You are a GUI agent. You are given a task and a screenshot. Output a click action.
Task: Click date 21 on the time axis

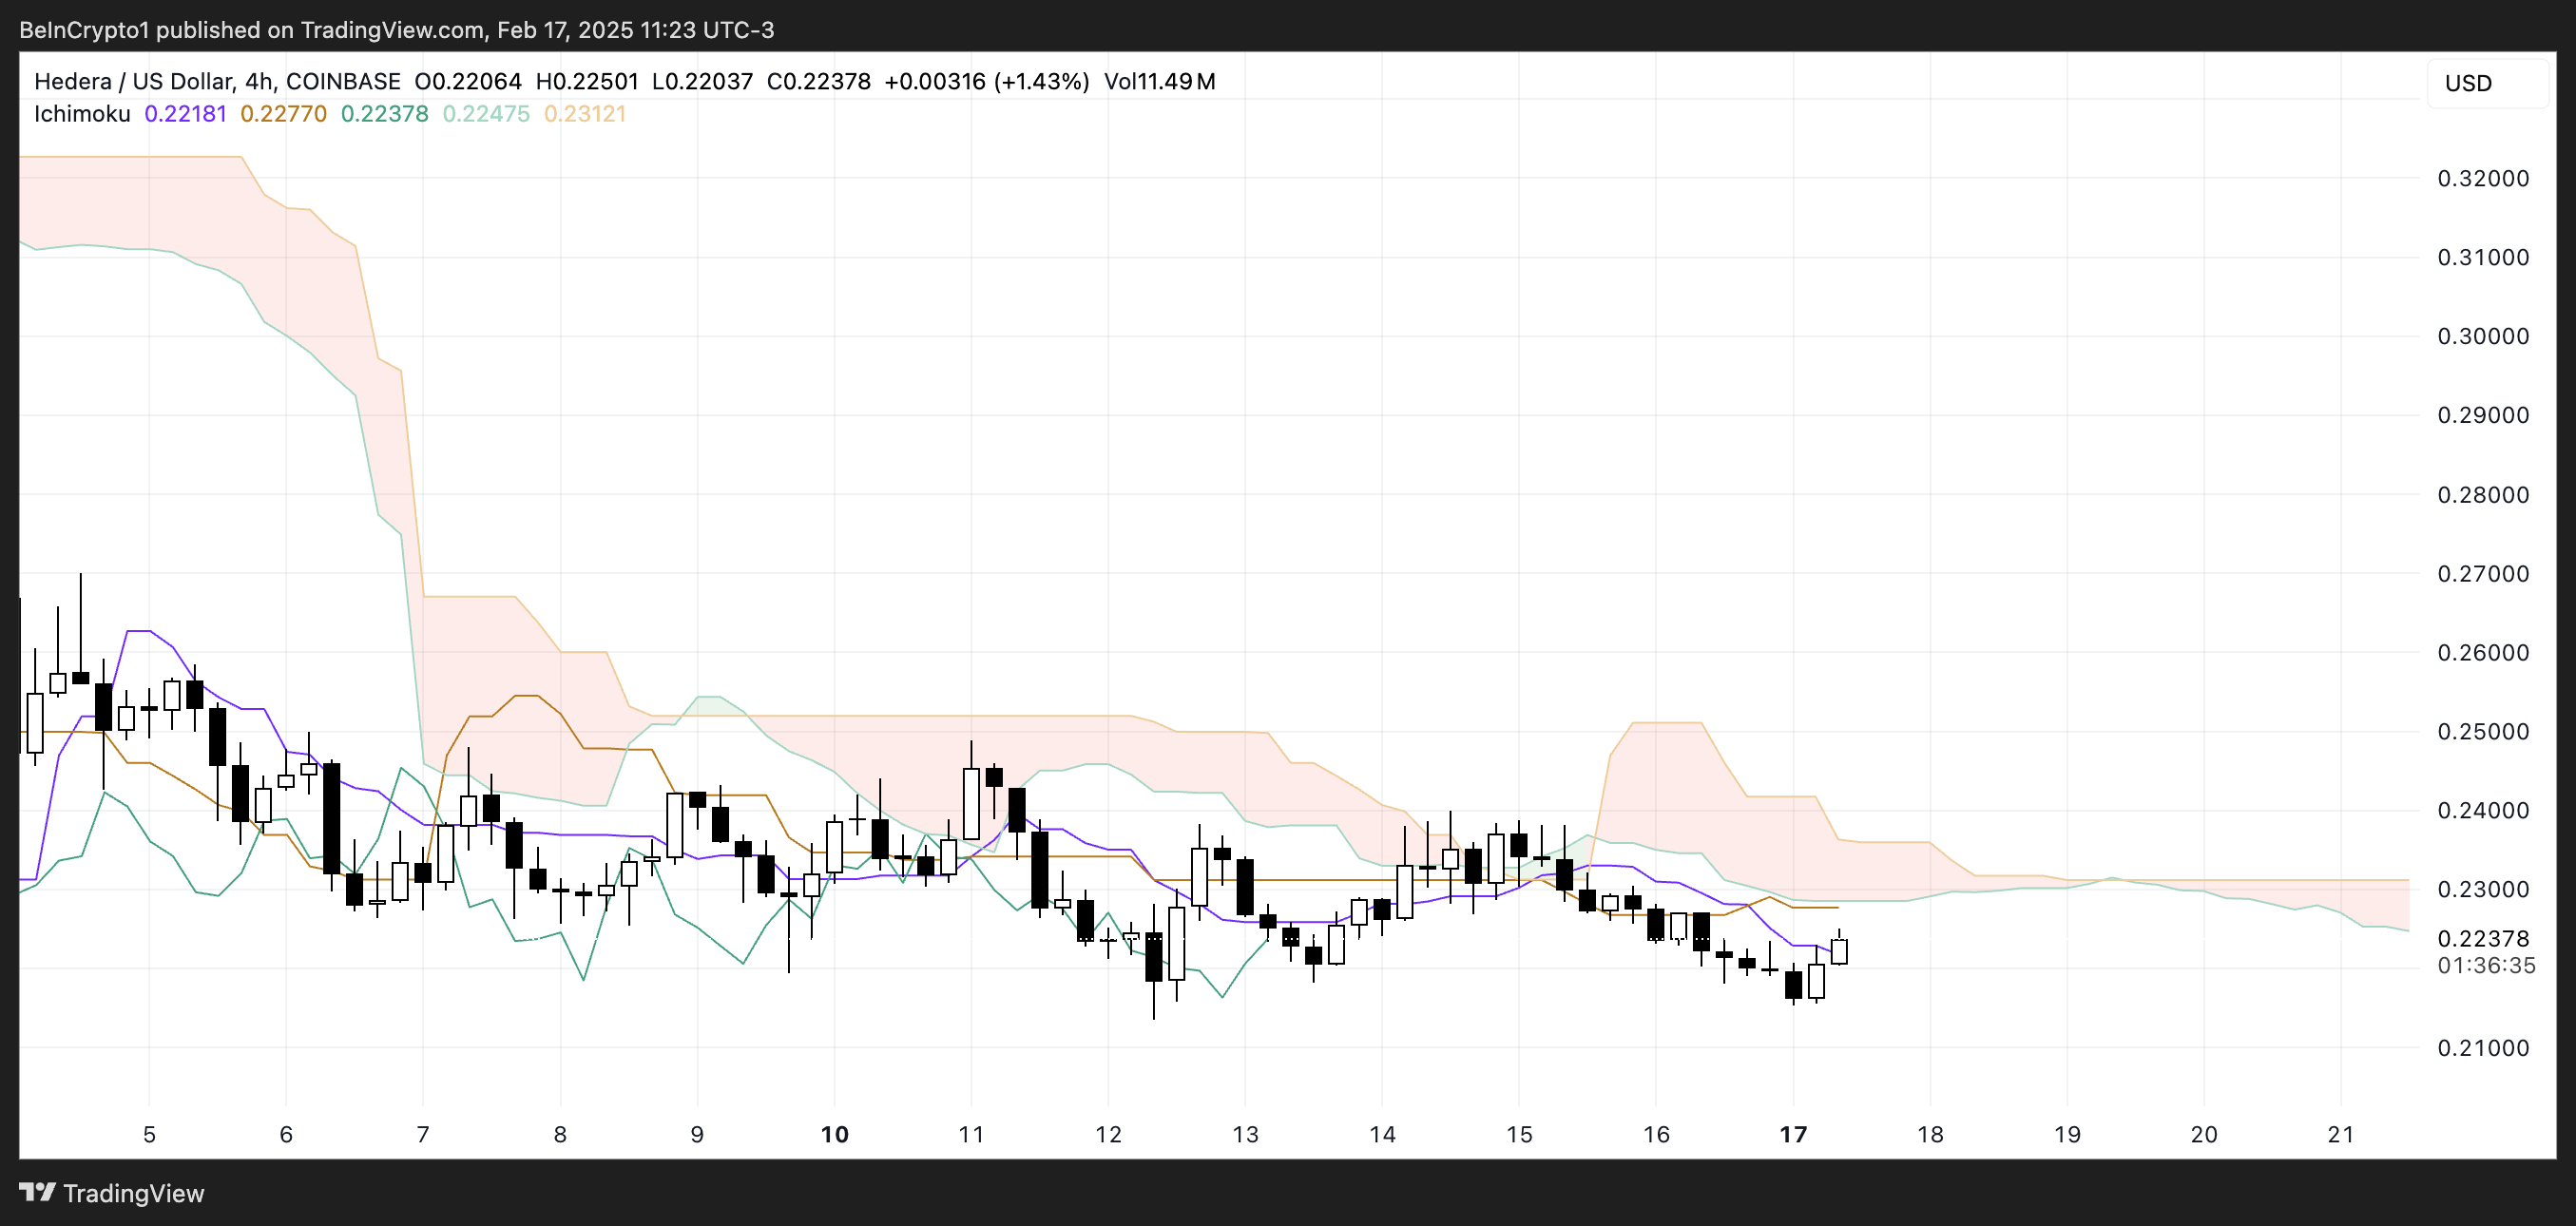2340,1134
